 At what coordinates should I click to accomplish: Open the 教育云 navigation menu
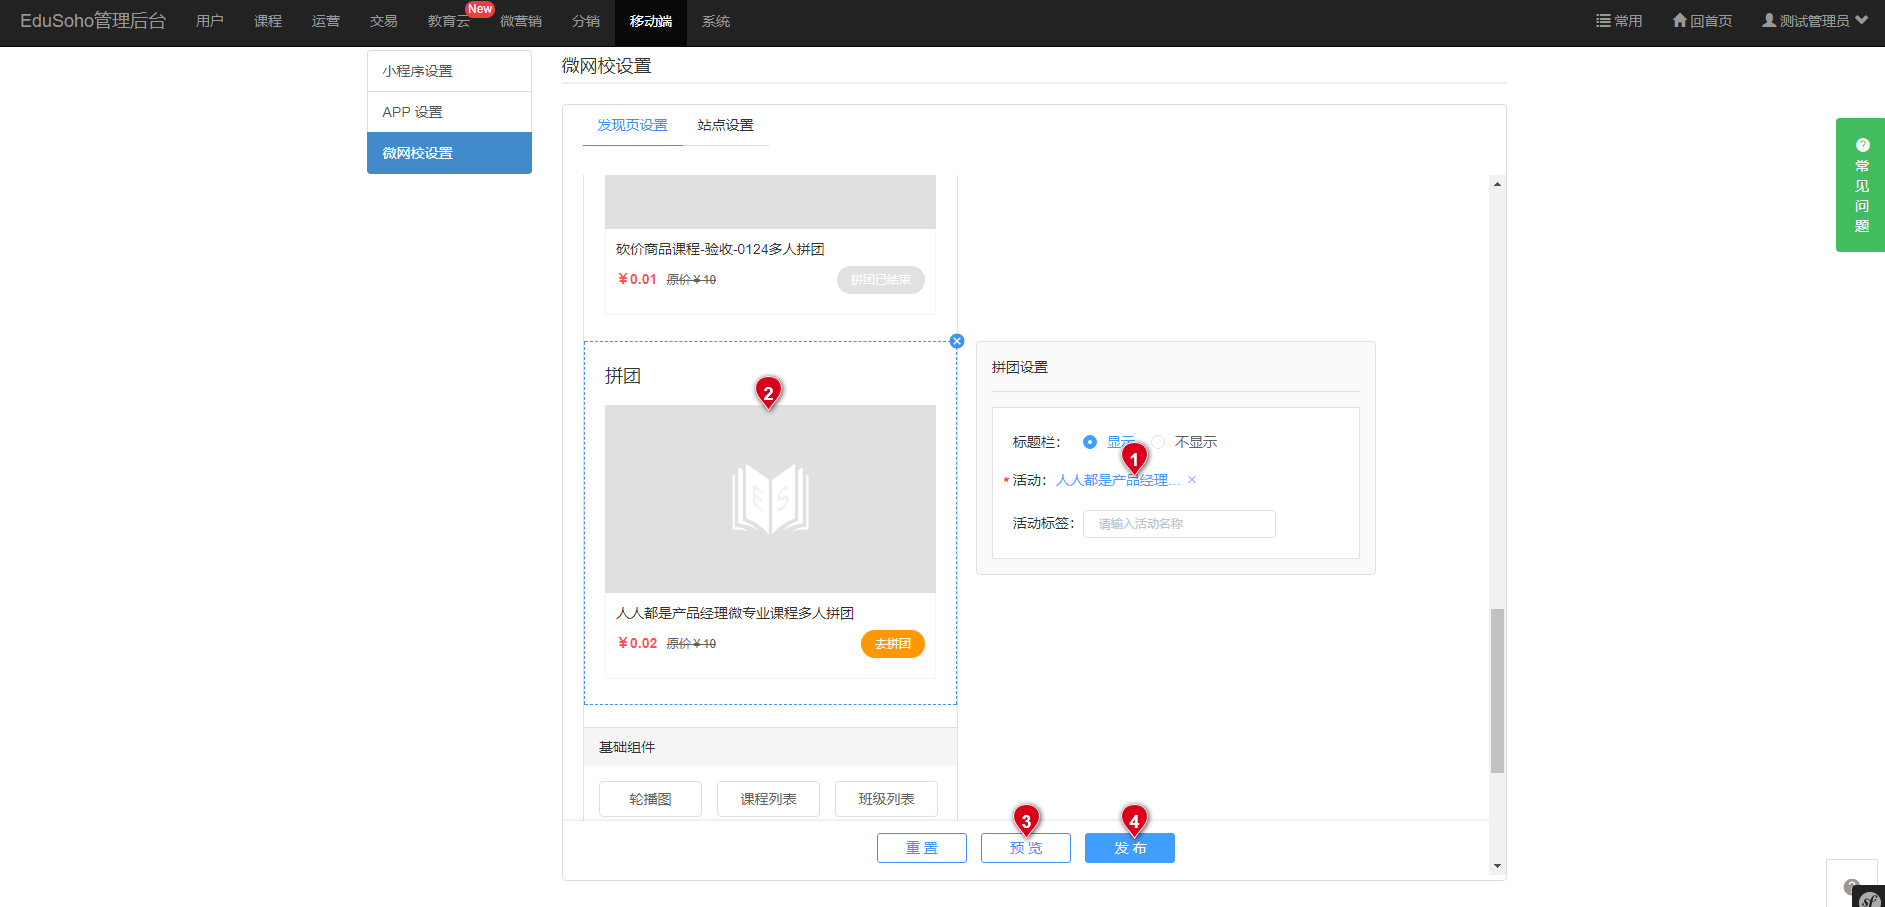[448, 21]
